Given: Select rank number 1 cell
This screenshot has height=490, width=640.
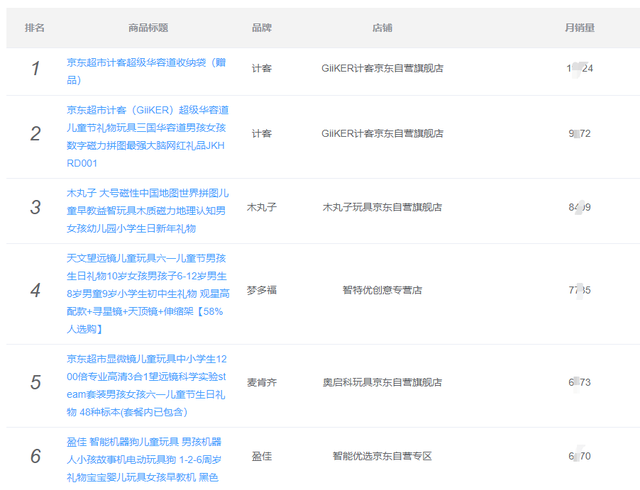Looking at the screenshot, I should point(36,68).
